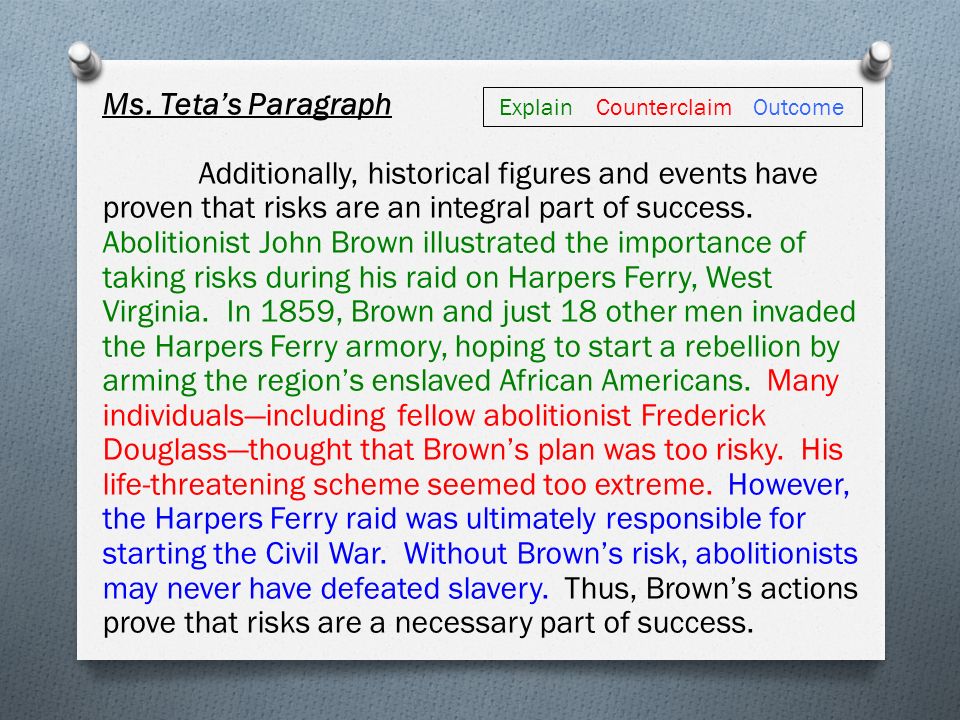Select the red 'Counterclaim' legend label
Viewport: 960px width, 720px height.
pyautogui.click(x=664, y=107)
